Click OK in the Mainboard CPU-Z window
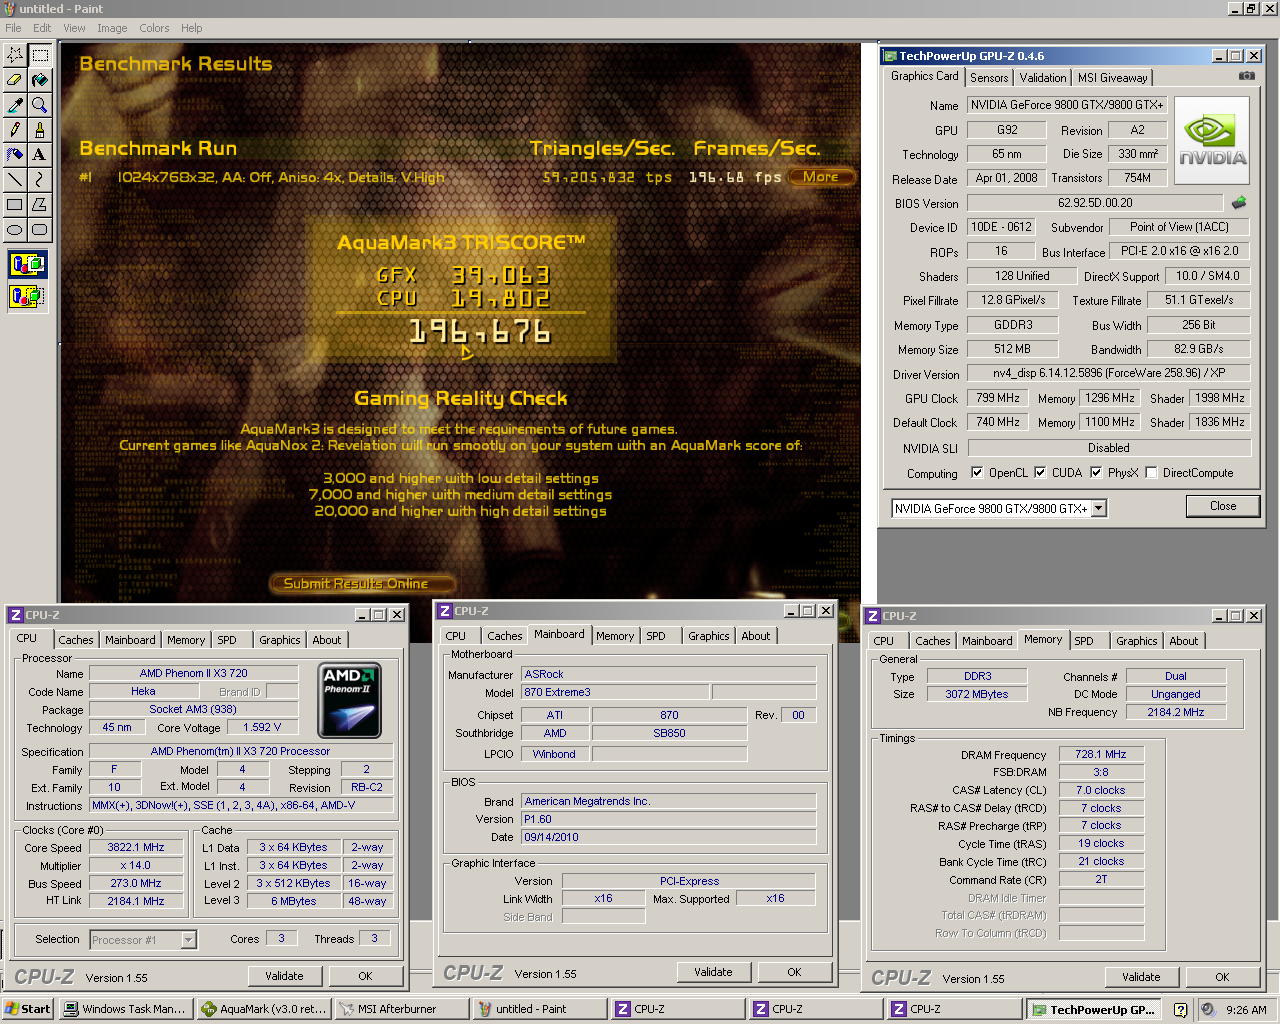 coord(794,972)
